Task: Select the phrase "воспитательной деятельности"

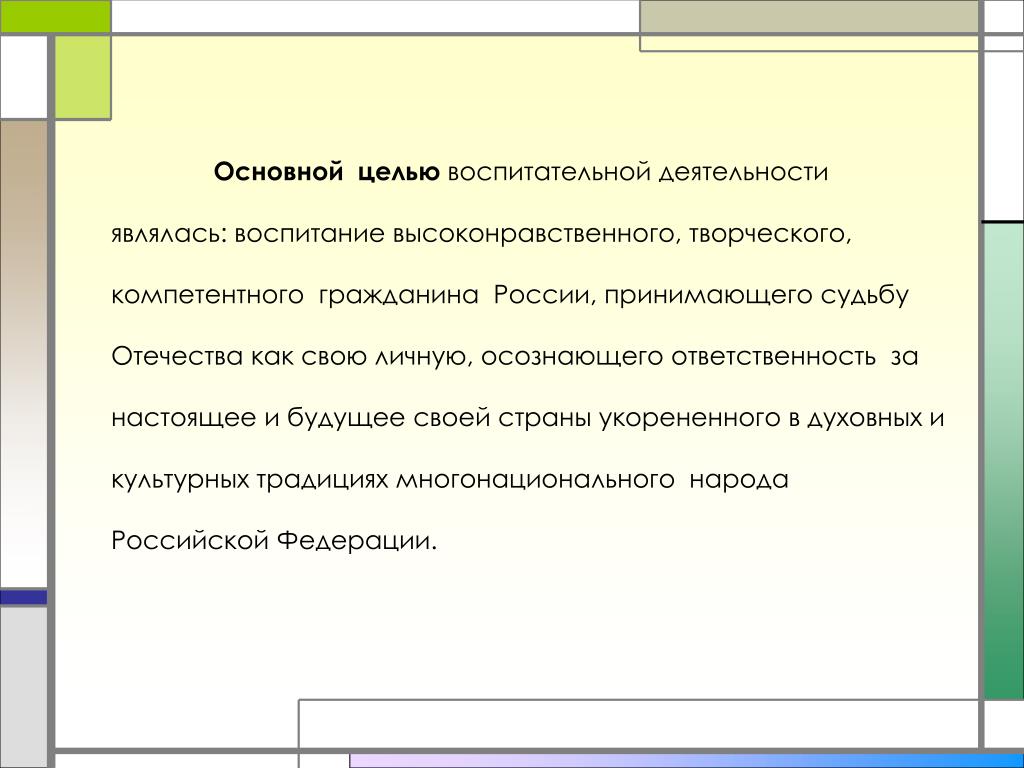Action: (638, 172)
